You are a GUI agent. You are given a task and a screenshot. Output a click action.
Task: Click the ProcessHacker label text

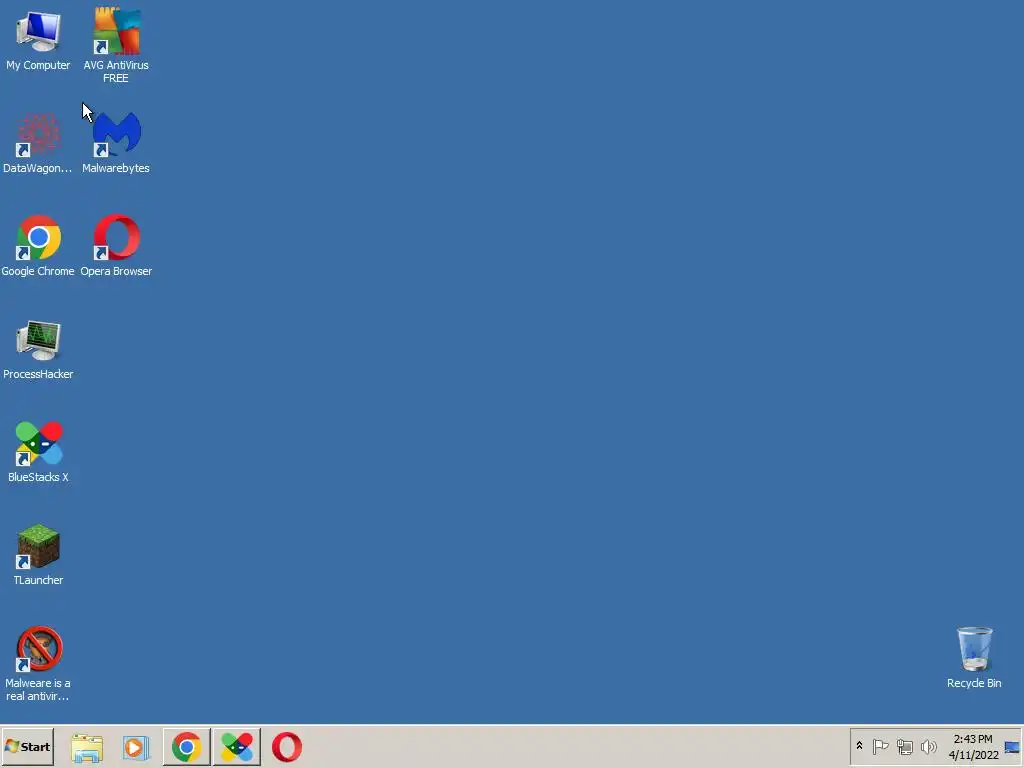point(39,374)
